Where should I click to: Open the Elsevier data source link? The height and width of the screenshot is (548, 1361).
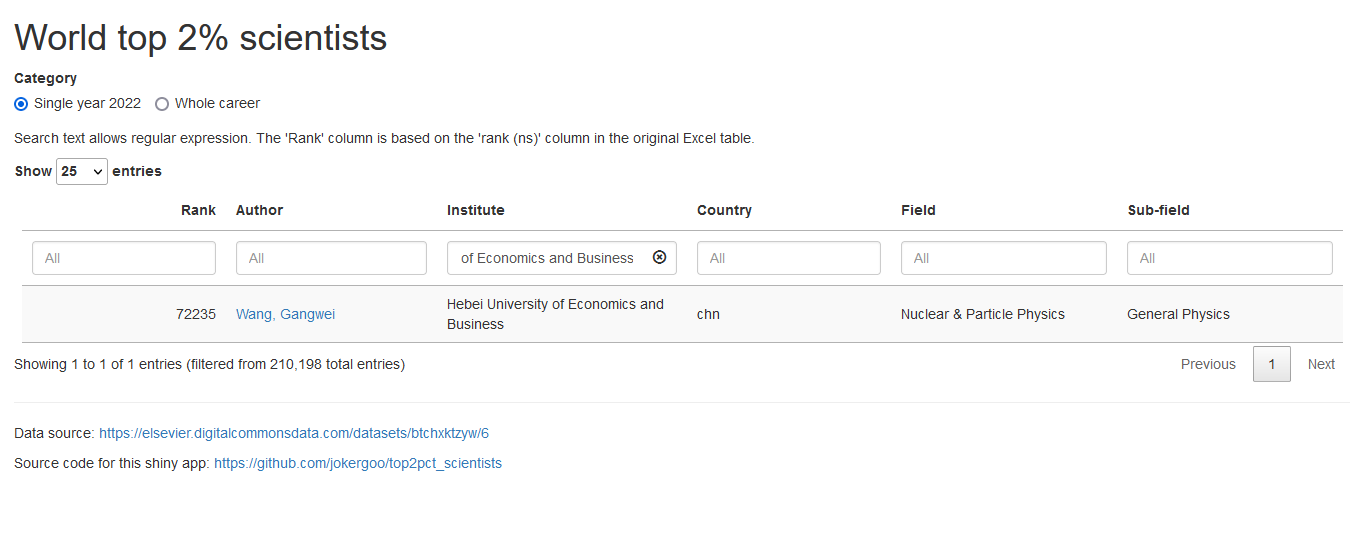coord(293,433)
